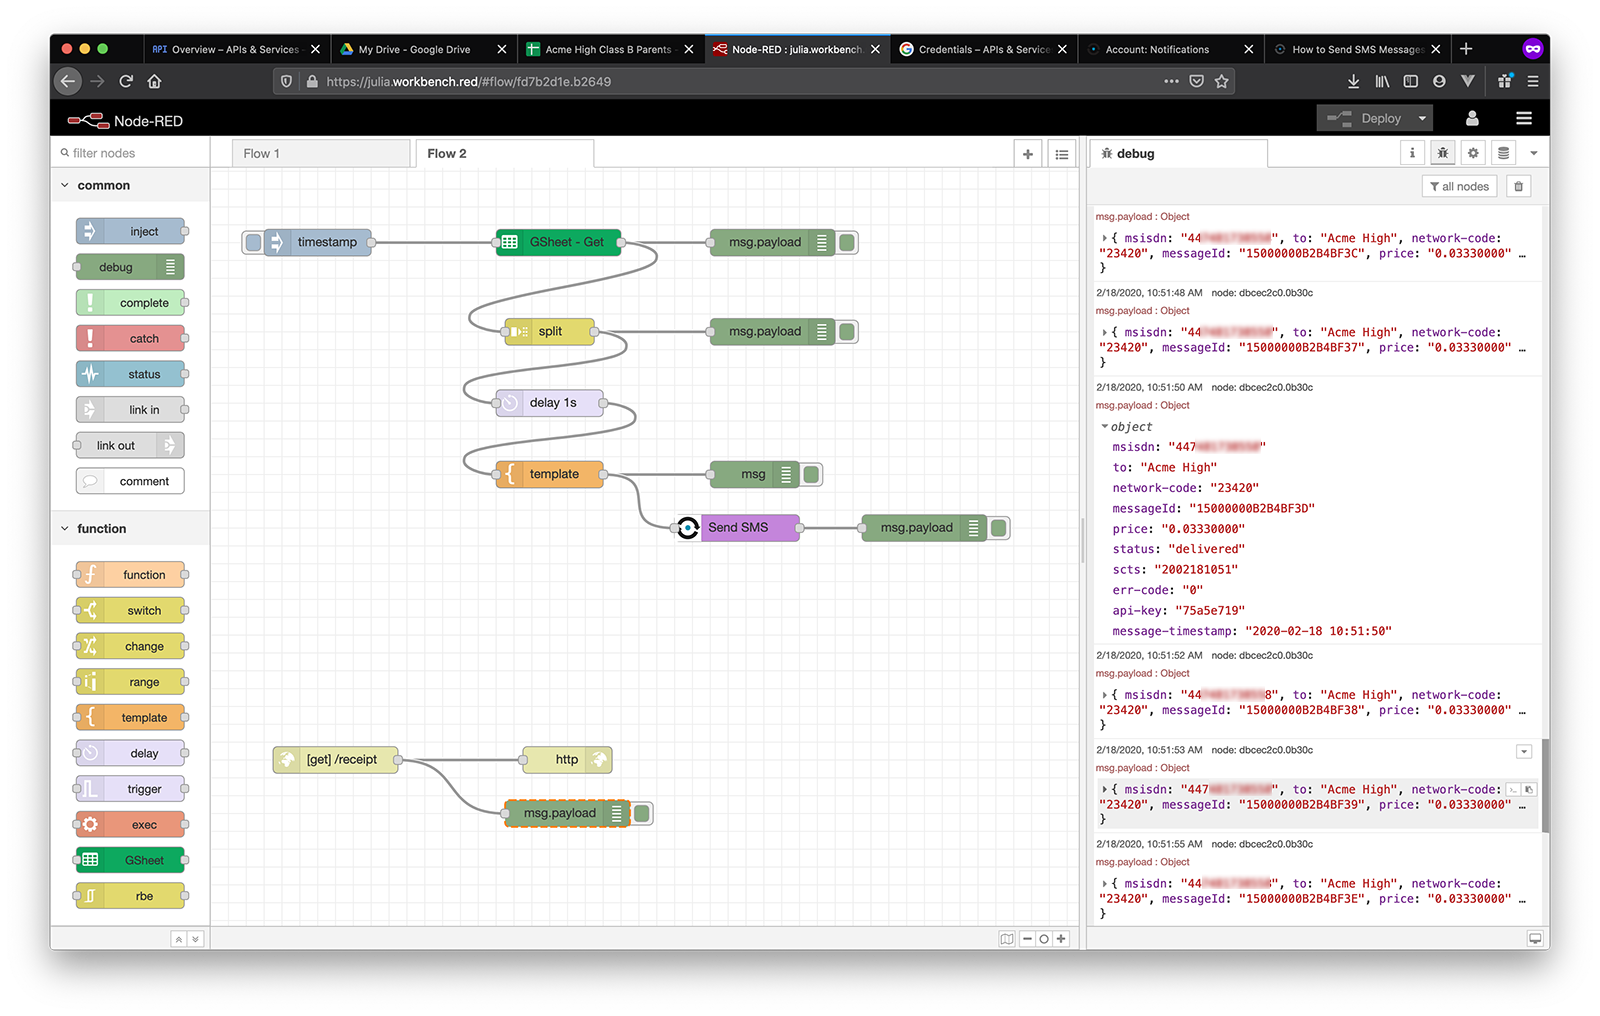1600x1016 pixels.
Task: Collapse the common palette category
Action: tap(65, 185)
